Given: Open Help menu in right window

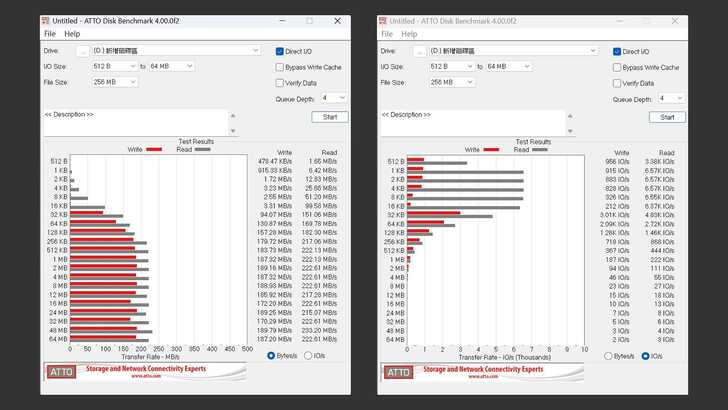Looking at the screenshot, I should (x=409, y=34).
